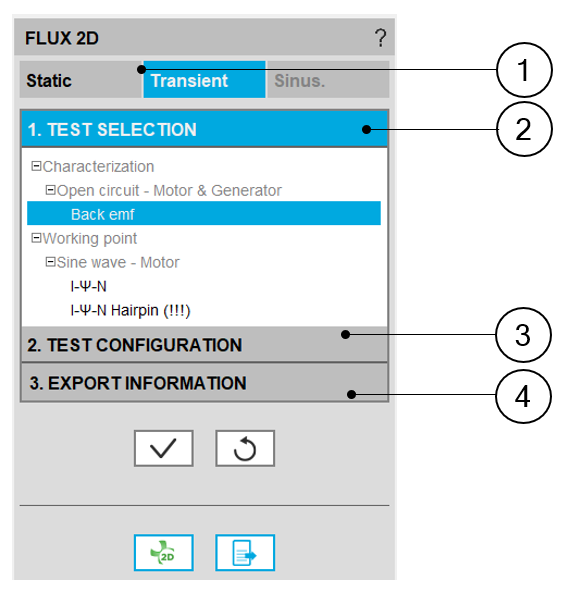Screen dimensions: 580x596
Task: Click the green Flux 2D export icon
Action: (163, 553)
